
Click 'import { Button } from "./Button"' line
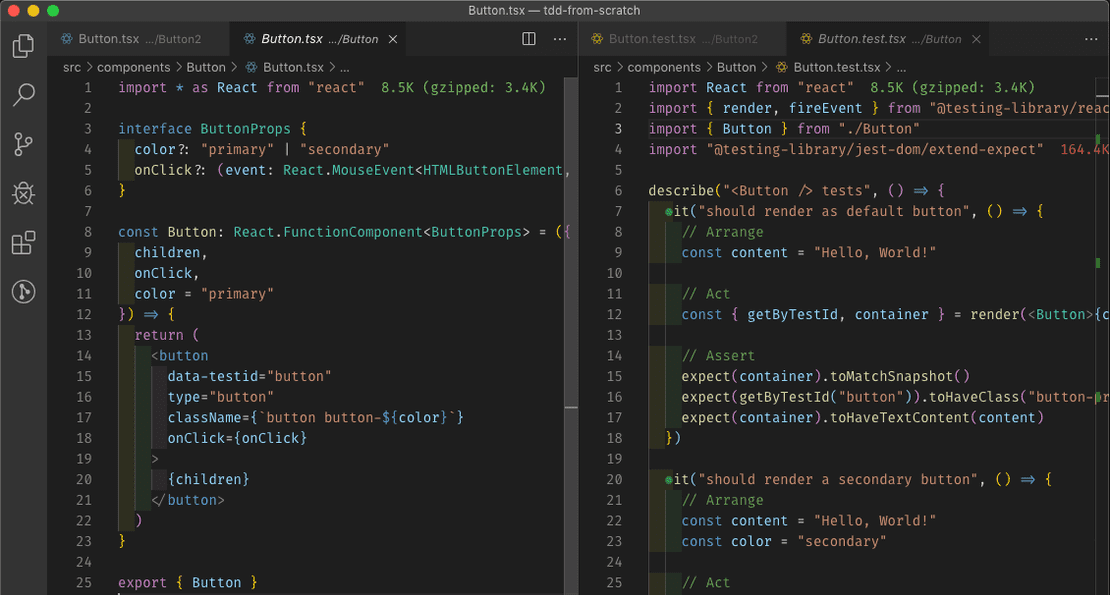[x=784, y=129]
